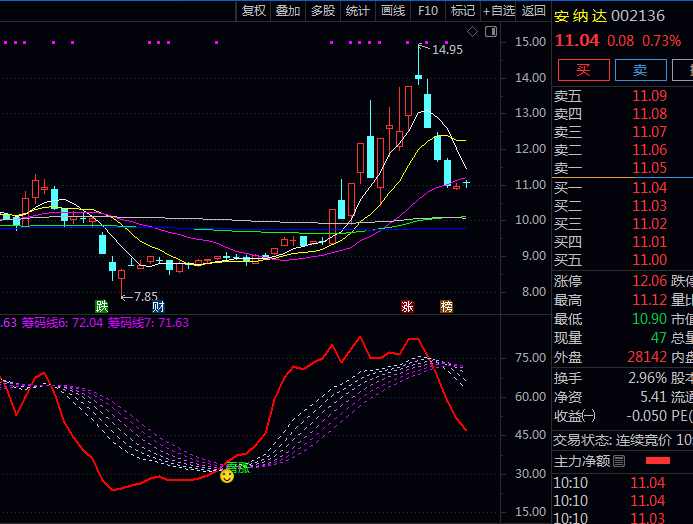Open the 叠加 overlay menu

288,11
